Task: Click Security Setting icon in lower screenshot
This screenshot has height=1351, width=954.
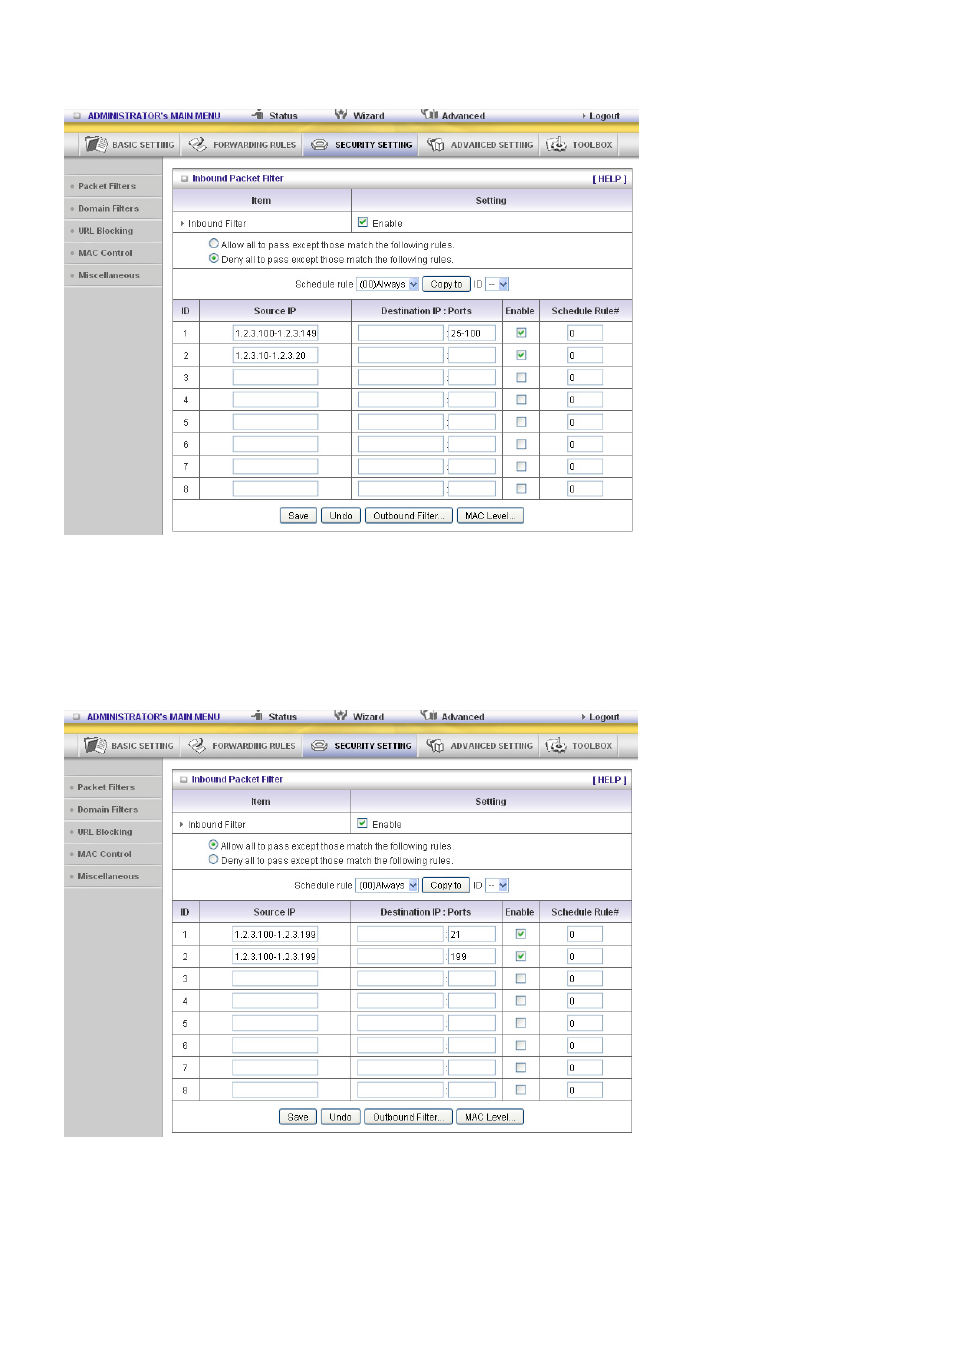Action: tap(319, 746)
